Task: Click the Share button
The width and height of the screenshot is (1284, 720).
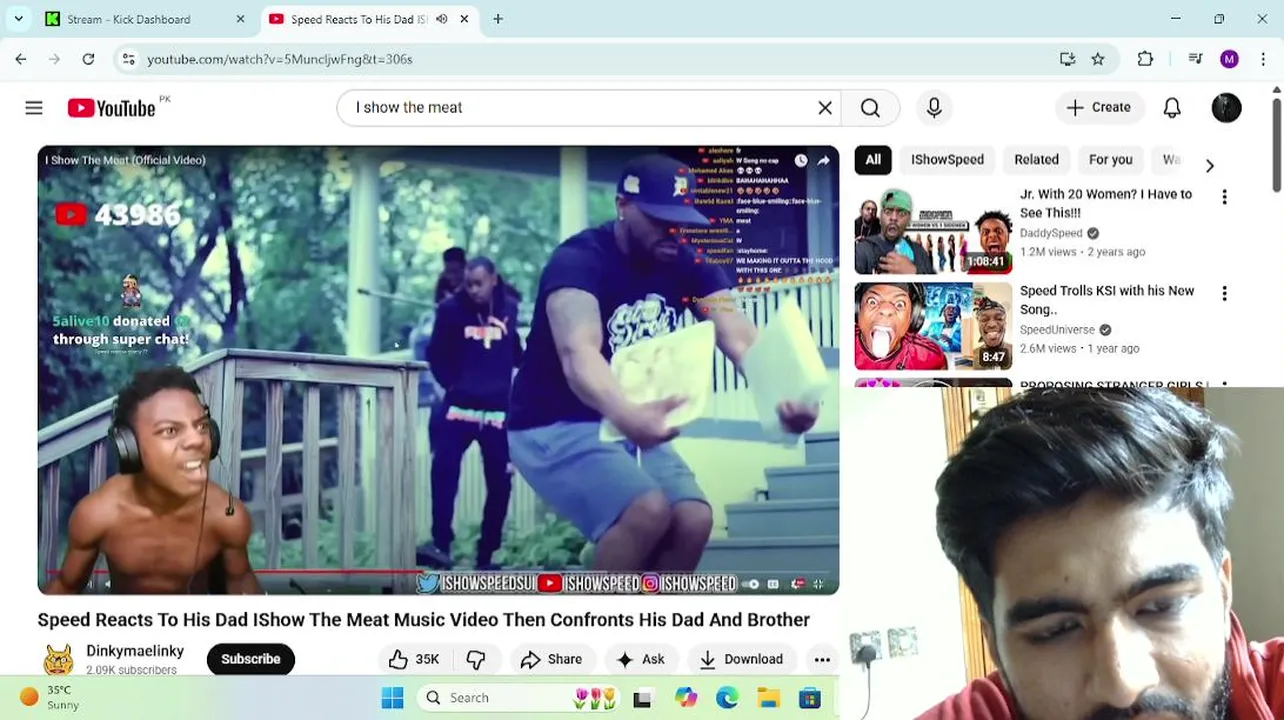Action: coord(551,659)
